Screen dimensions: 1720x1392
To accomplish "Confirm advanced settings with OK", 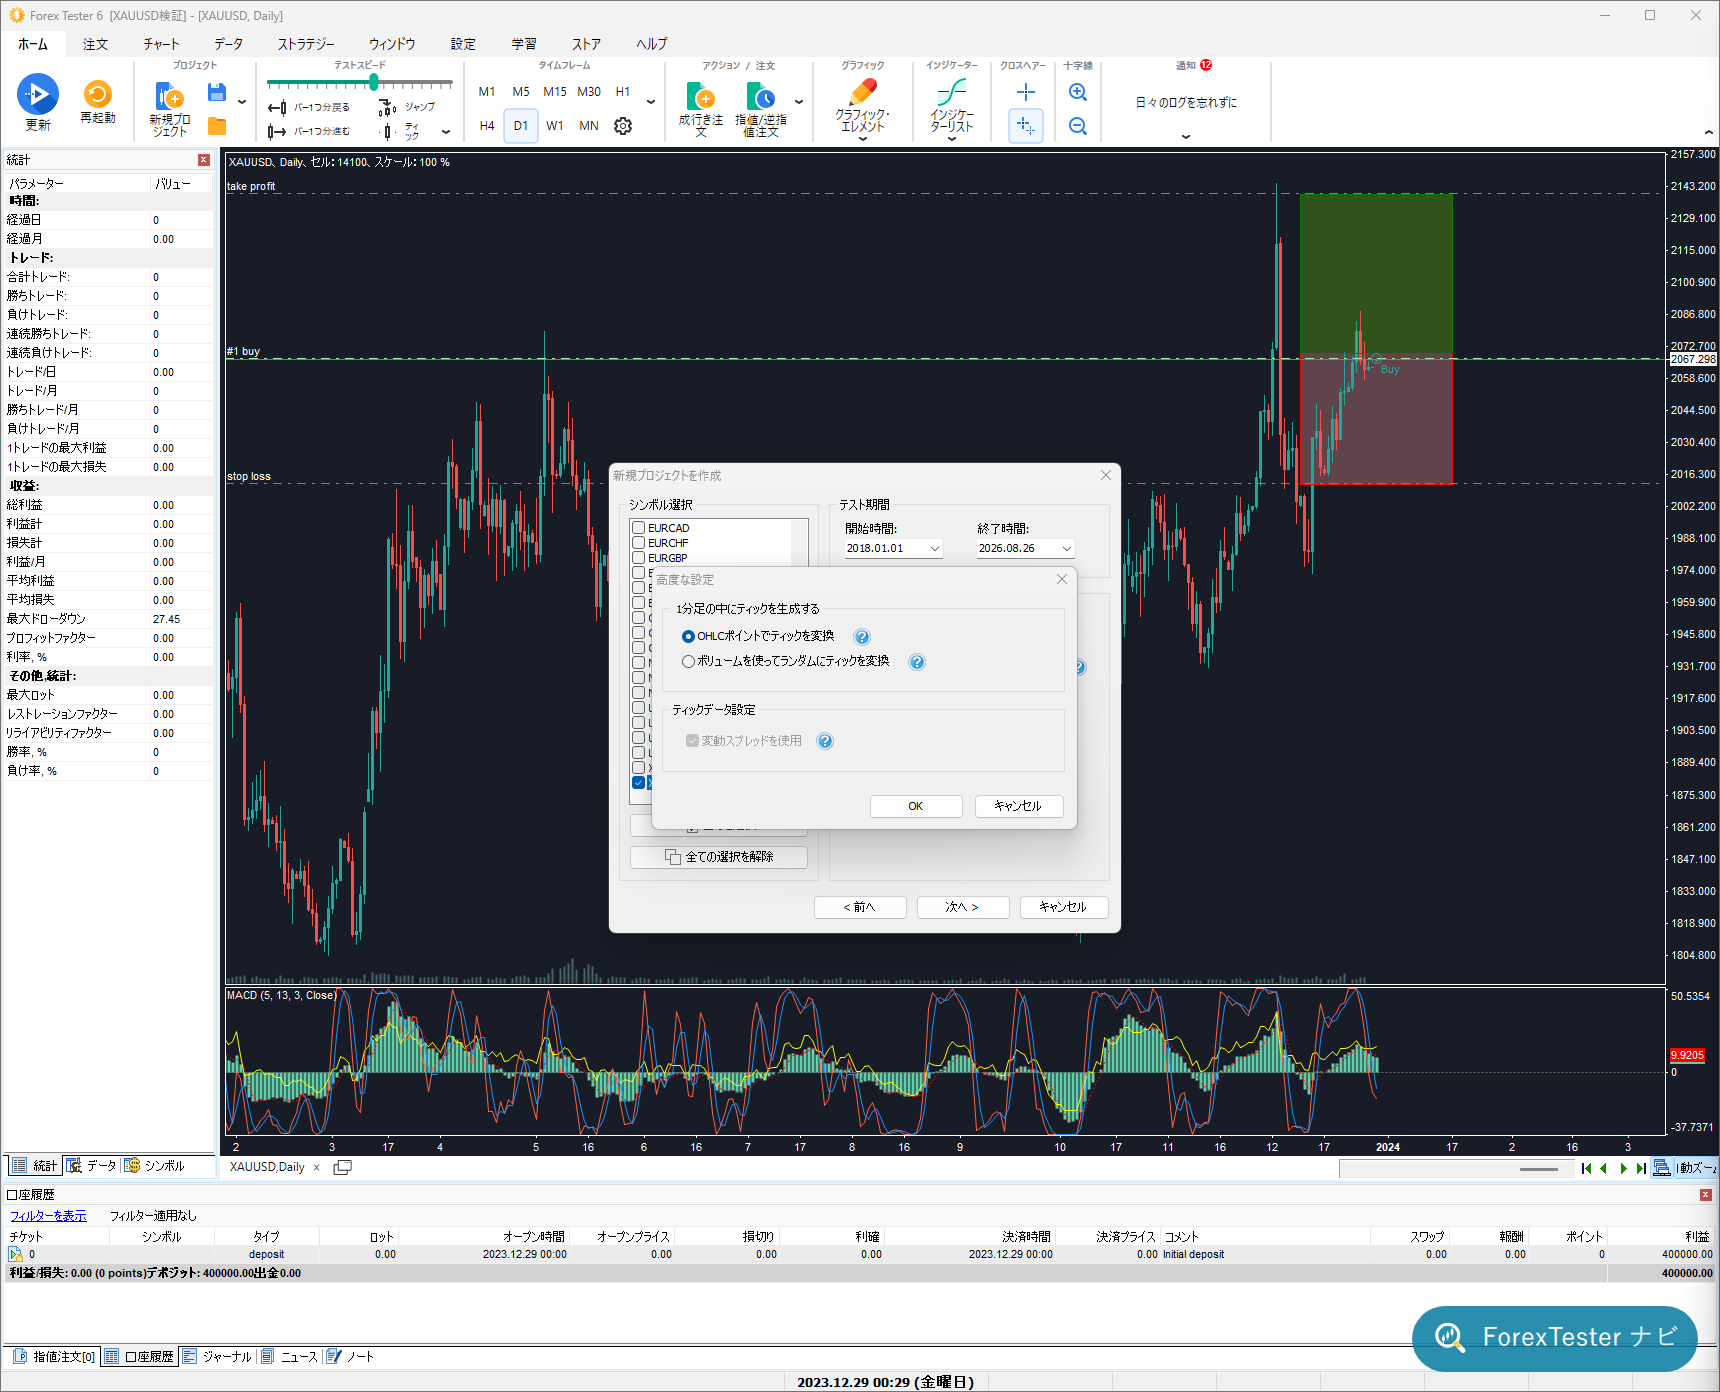I will [916, 806].
